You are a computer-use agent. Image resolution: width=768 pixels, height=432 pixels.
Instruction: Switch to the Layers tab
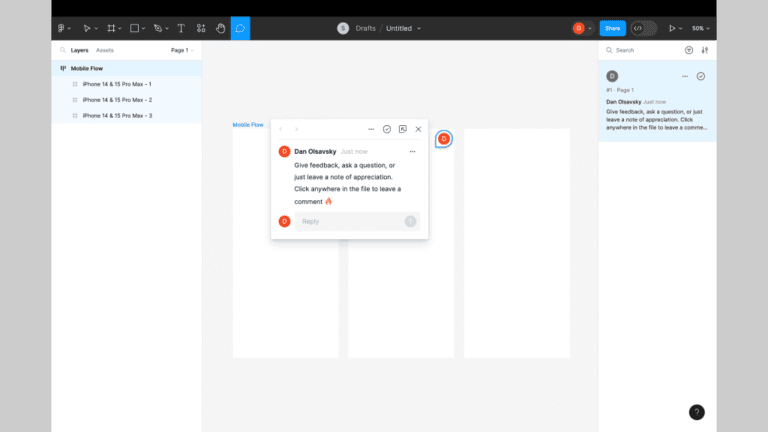tap(79, 50)
